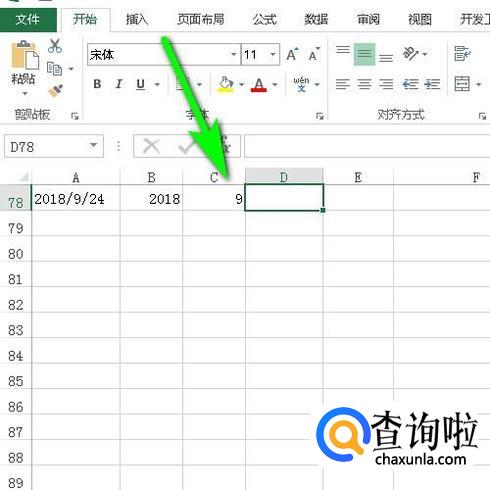Click the Increase Font Size icon

(293, 54)
